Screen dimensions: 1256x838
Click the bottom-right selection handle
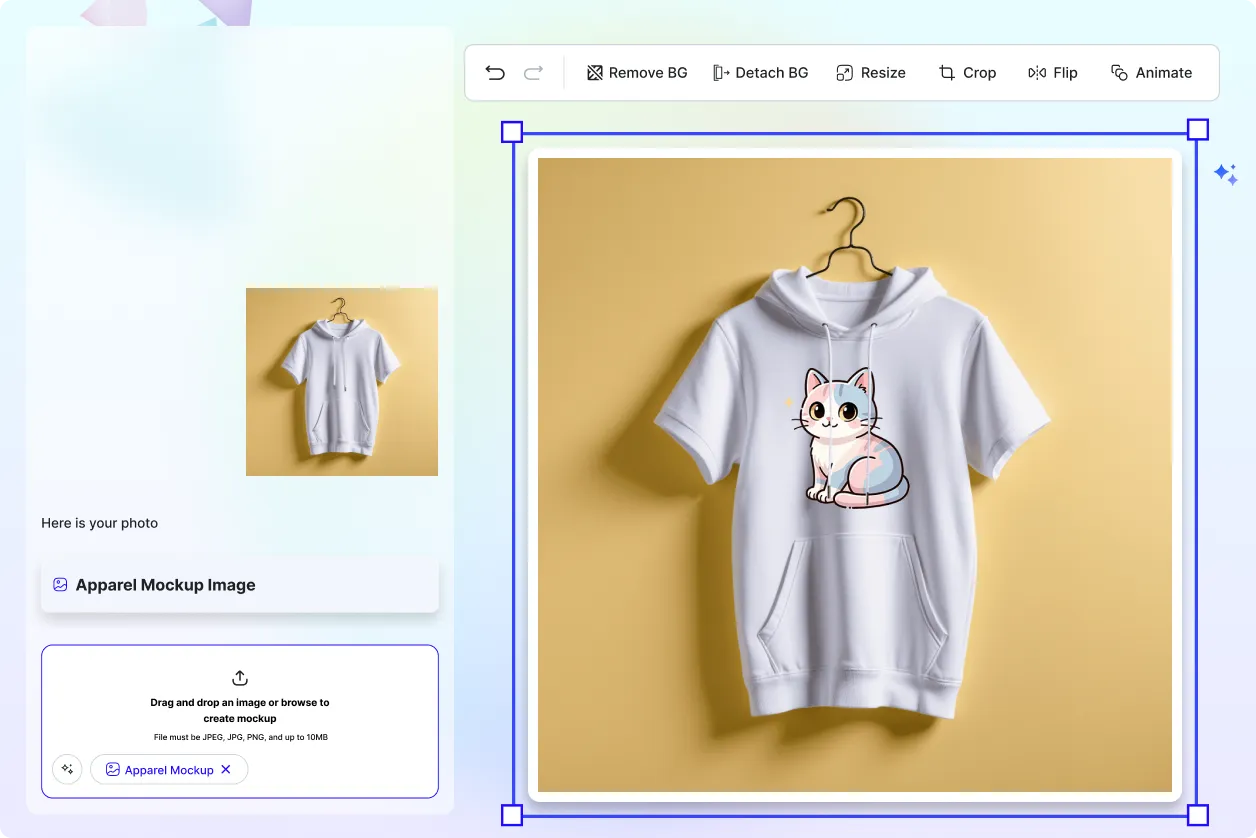[1196, 816]
